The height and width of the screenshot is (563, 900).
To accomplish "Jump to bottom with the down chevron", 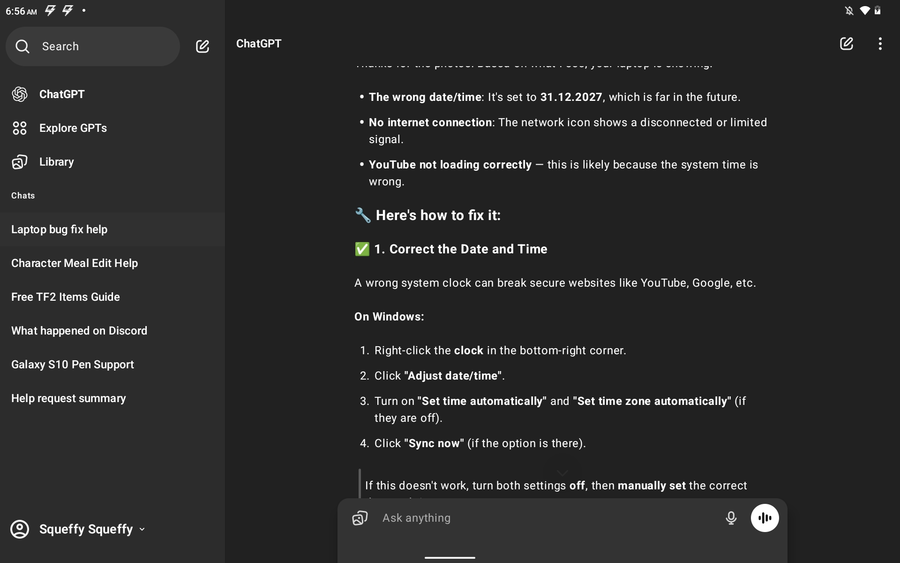I will pos(562,473).
